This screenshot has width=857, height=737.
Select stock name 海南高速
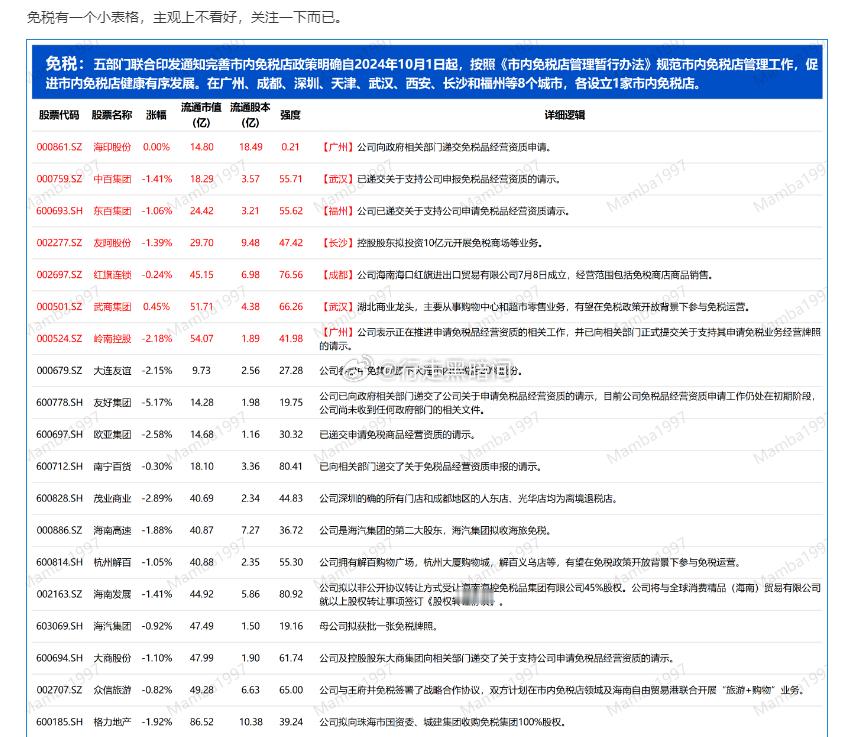[x=112, y=530]
